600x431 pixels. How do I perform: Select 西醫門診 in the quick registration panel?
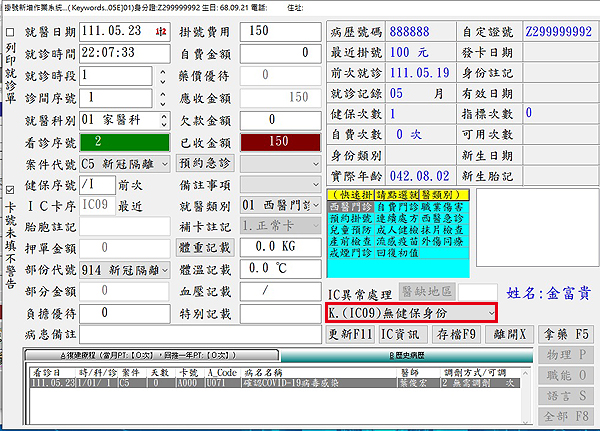(348, 206)
